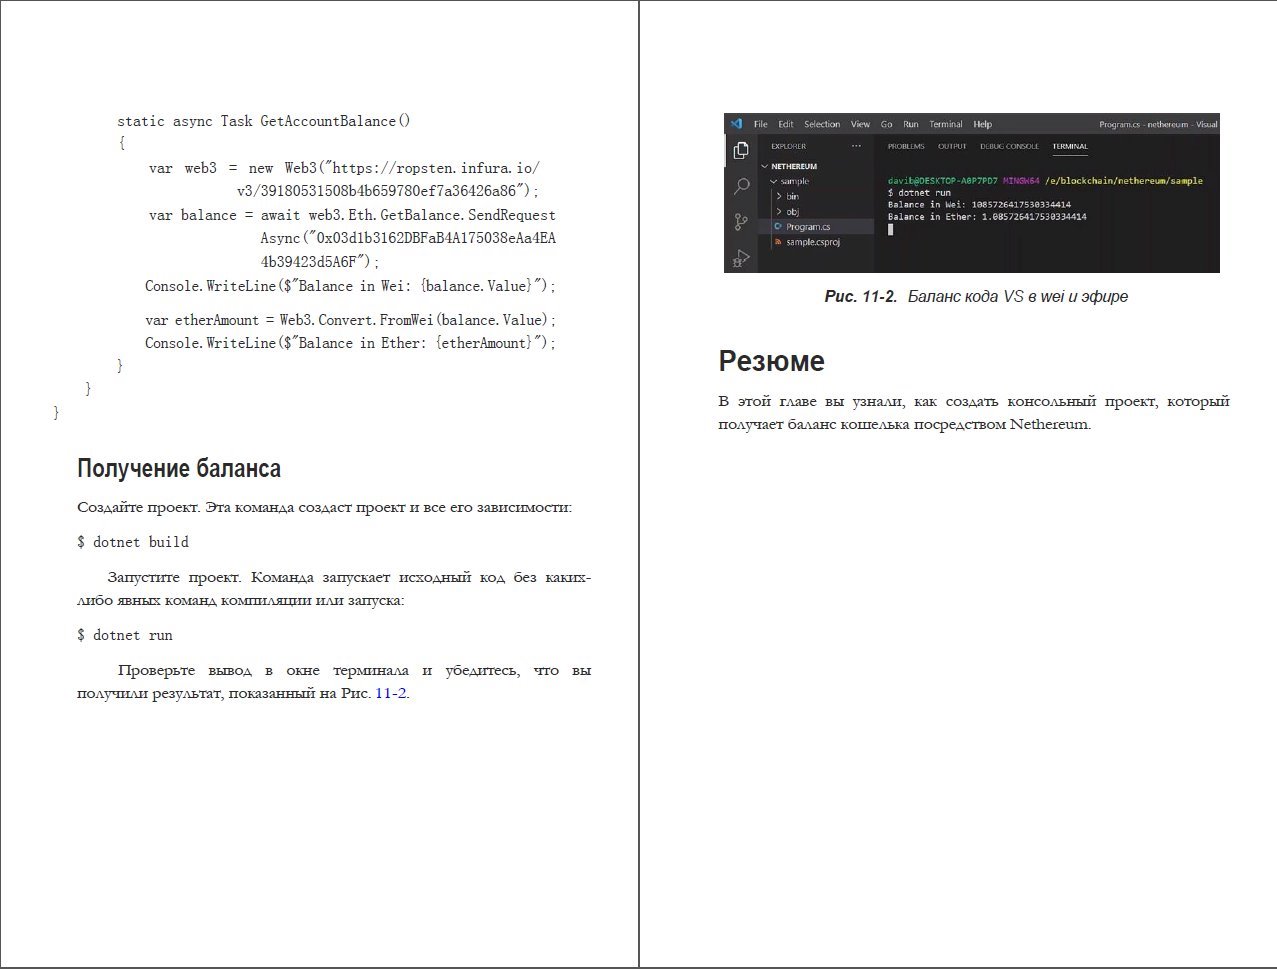1277x969 pixels.
Task: Open the Search magnifier icon in activity bar
Action: pyautogui.click(x=741, y=186)
